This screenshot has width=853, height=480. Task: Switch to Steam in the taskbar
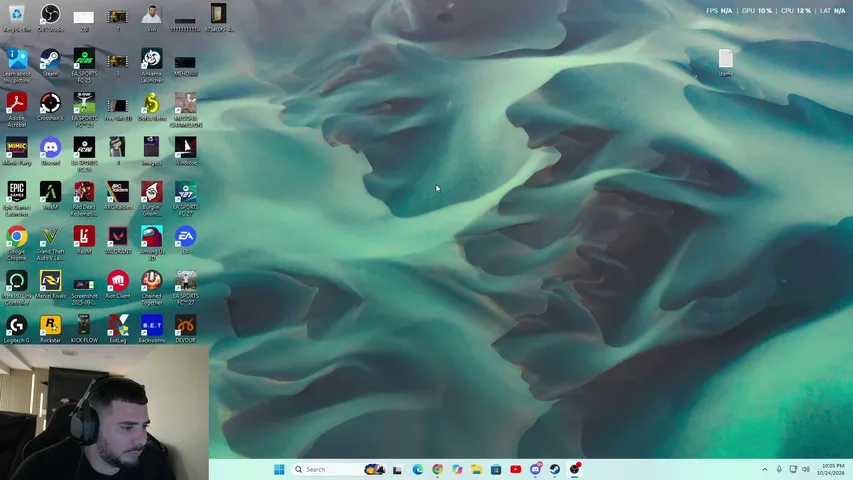[x=555, y=470]
